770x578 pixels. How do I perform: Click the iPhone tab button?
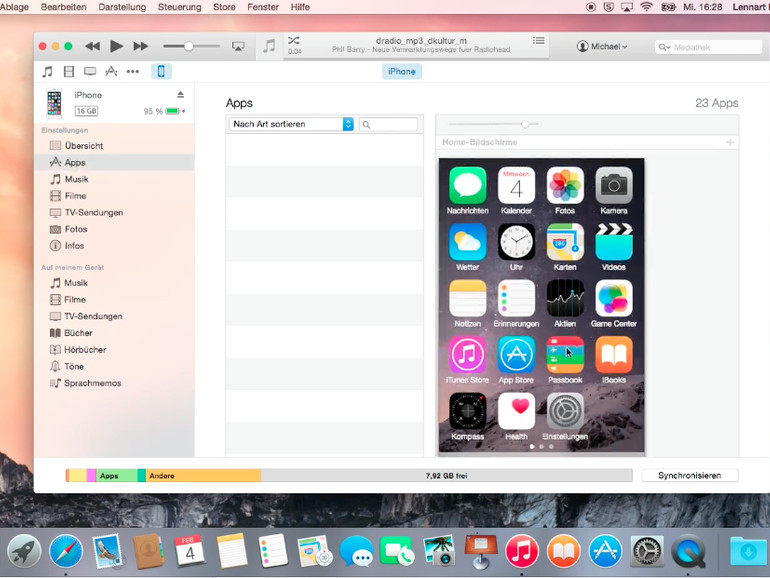[402, 72]
